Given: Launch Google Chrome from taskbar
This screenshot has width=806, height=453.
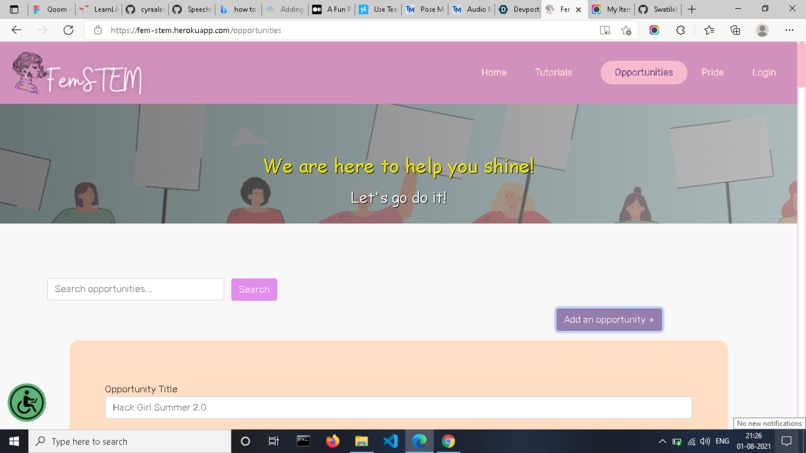Looking at the screenshot, I should [x=448, y=441].
